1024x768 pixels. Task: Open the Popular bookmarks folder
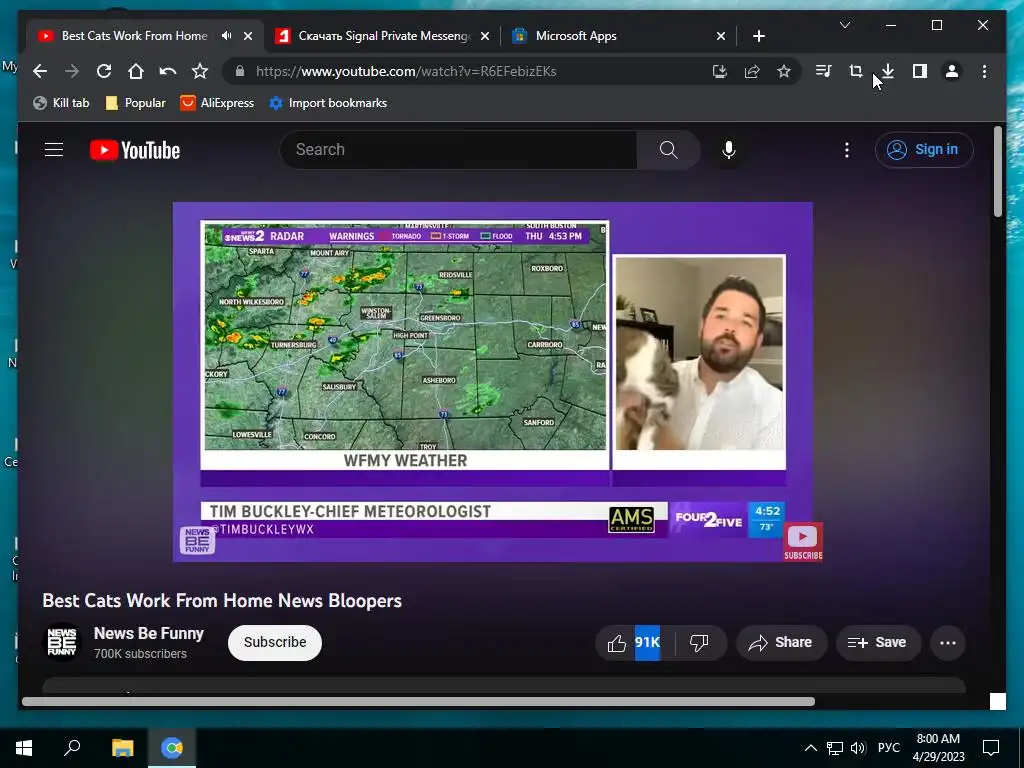tap(136, 103)
